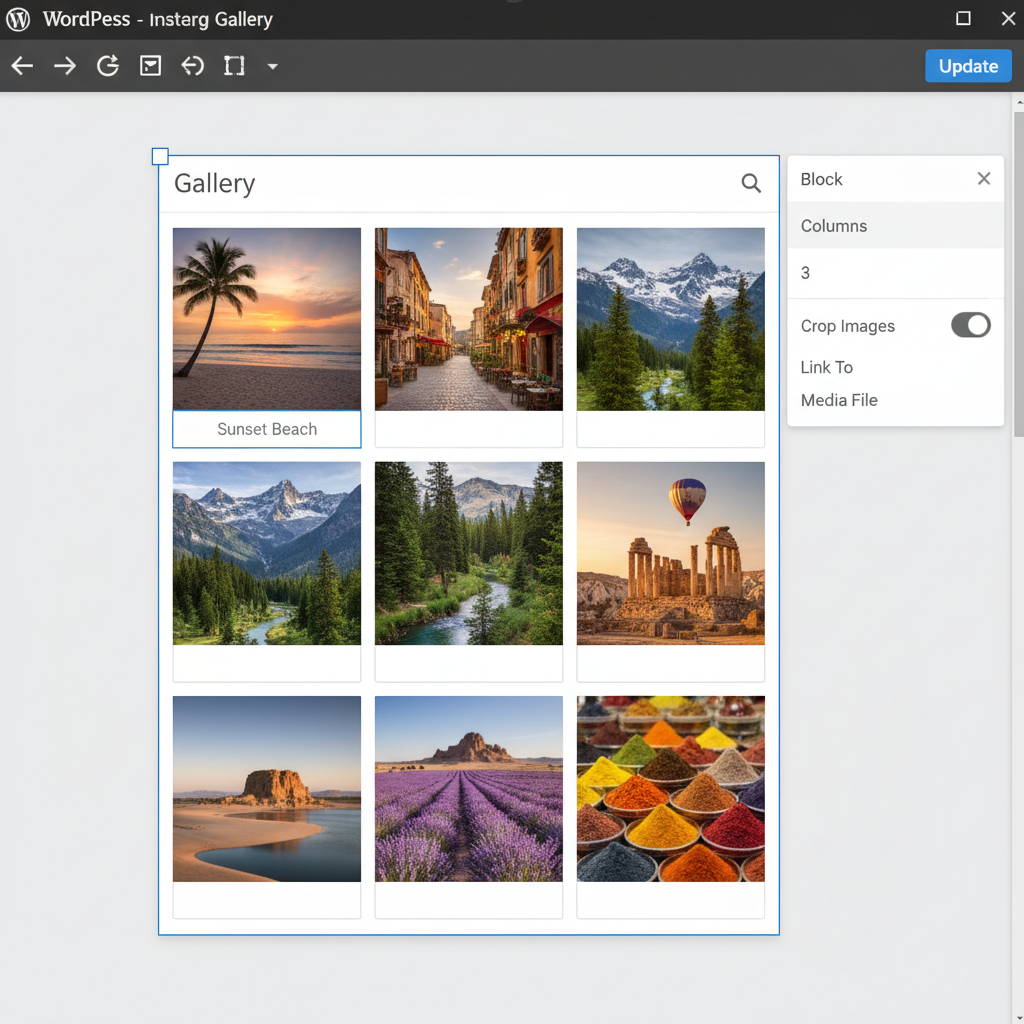Open the gallery search icon
The width and height of the screenshot is (1024, 1024).
point(751,184)
